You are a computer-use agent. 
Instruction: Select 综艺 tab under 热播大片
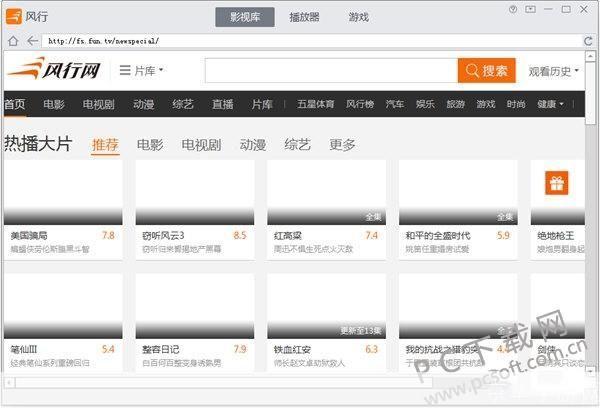pyautogui.click(x=297, y=145)
